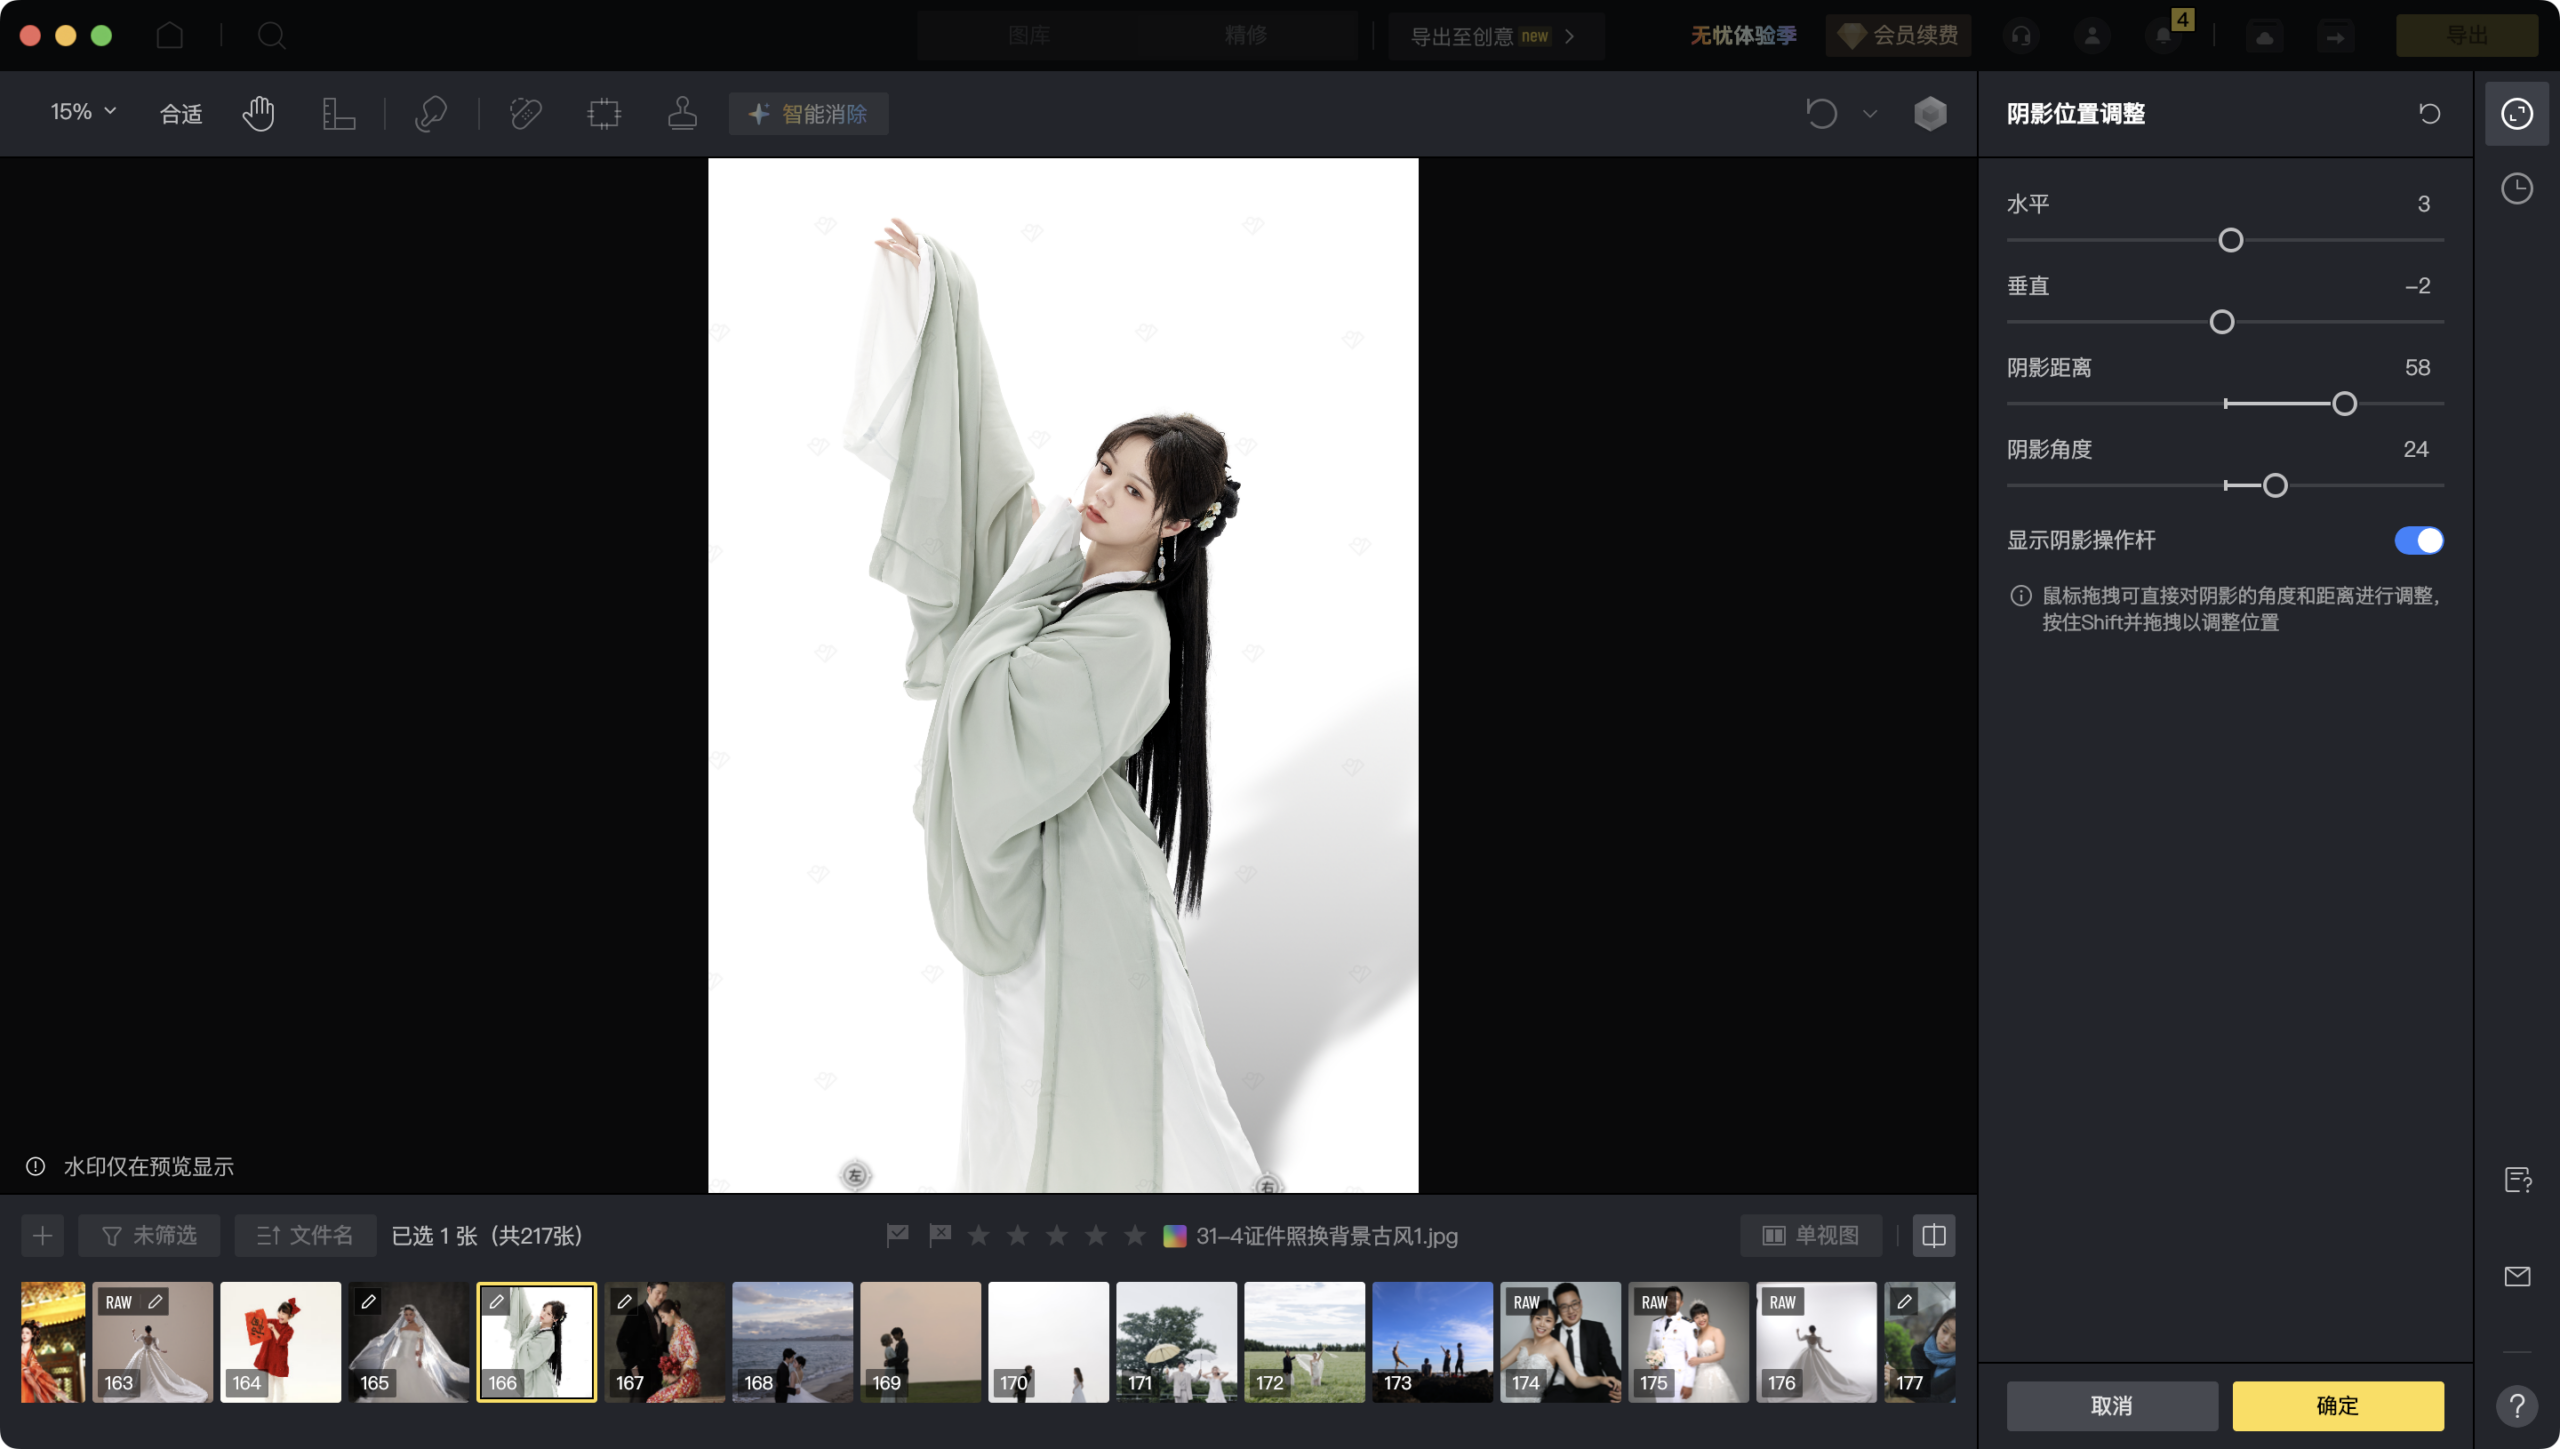Toggle 显示阴影操作杆 switch off

[2418, 541]
